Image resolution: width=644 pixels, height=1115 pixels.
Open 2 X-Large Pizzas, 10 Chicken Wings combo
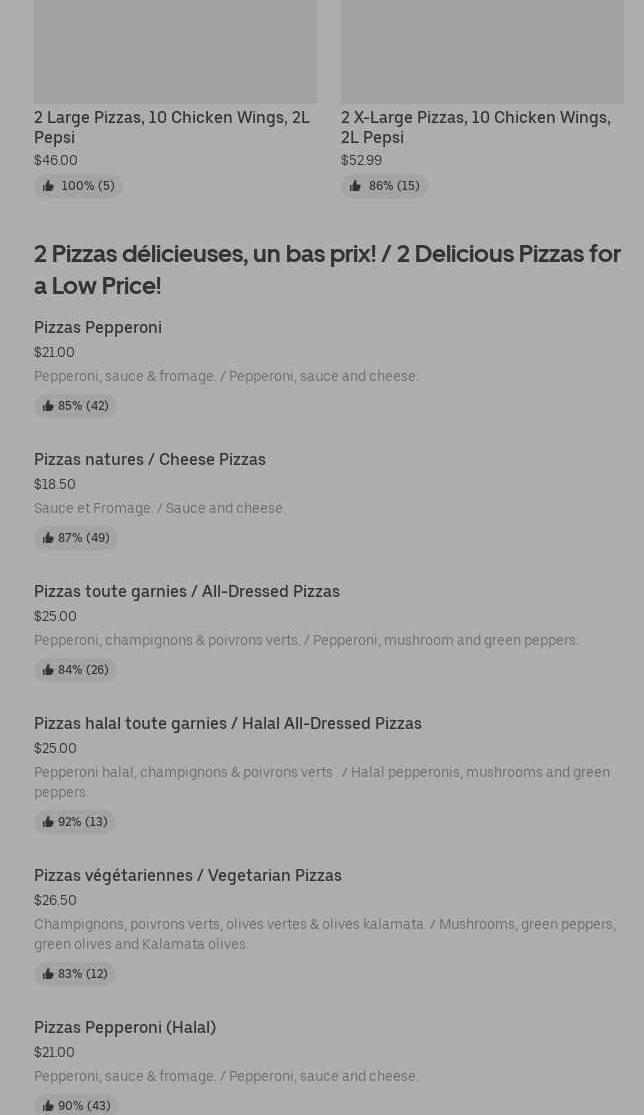coord(476,127)
